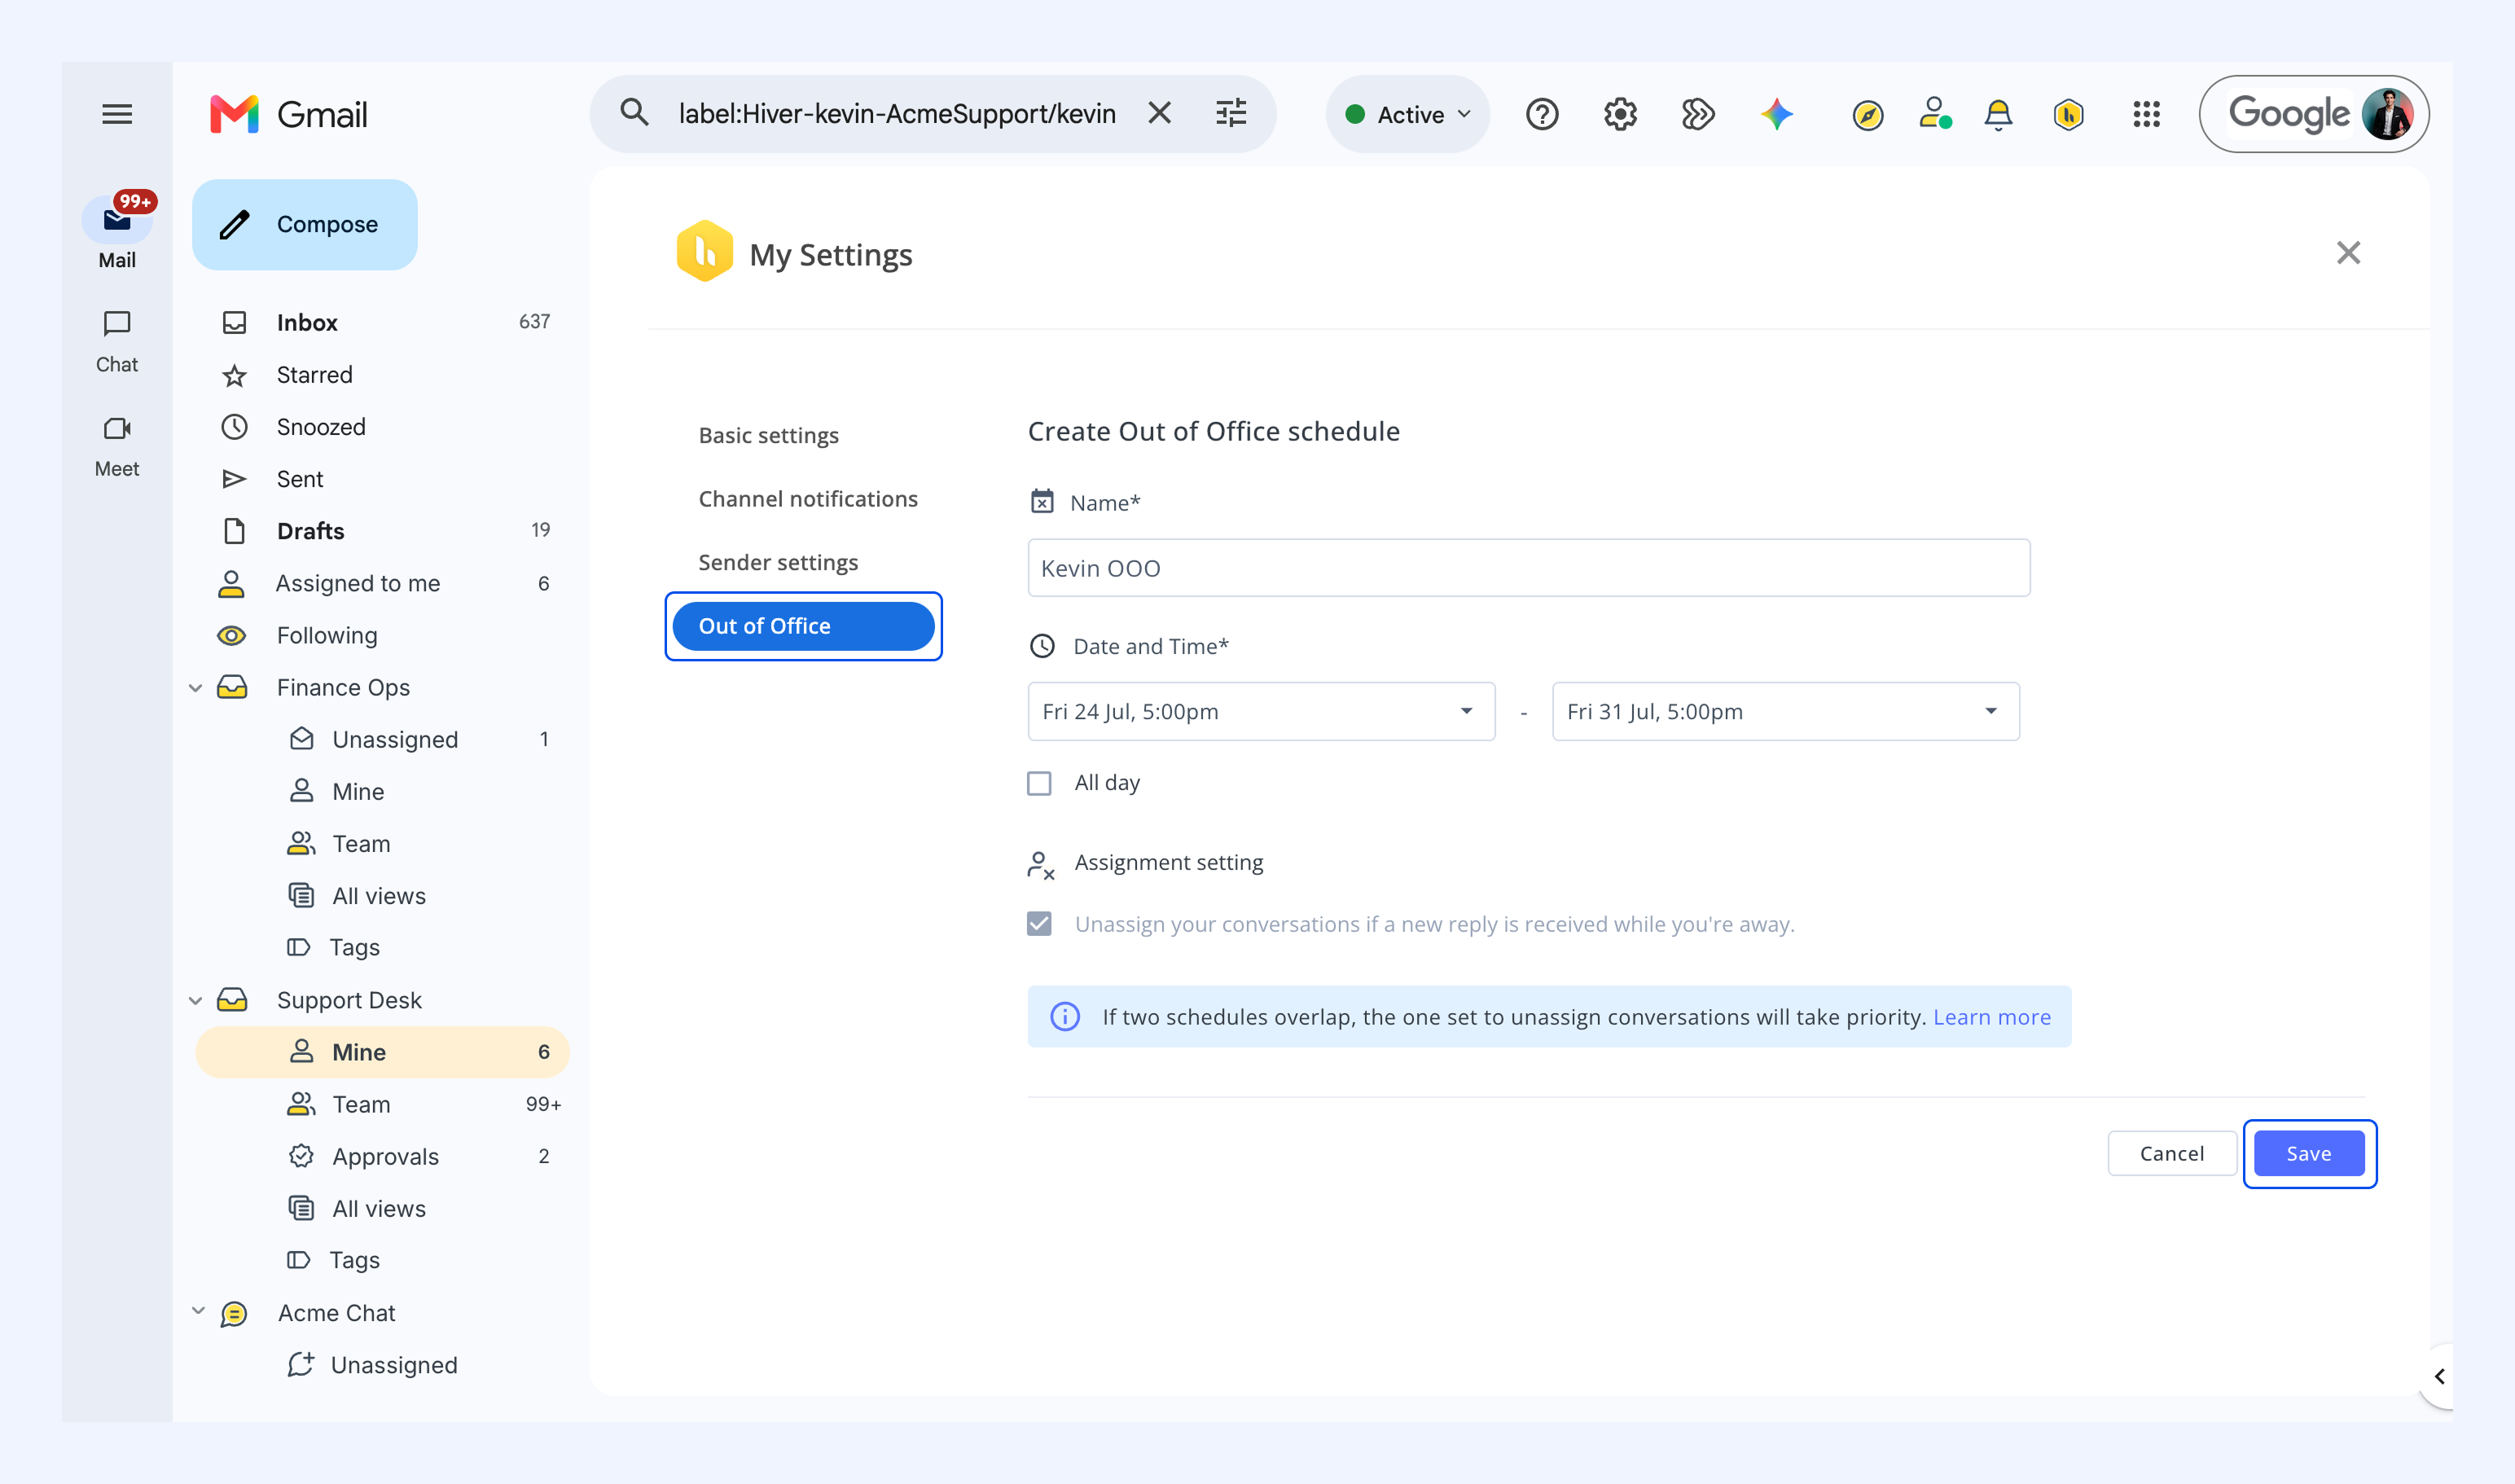Screen dimensions: 2515x1484
Task: Clear the search query with the X icon
Action: click(1159, 113)
